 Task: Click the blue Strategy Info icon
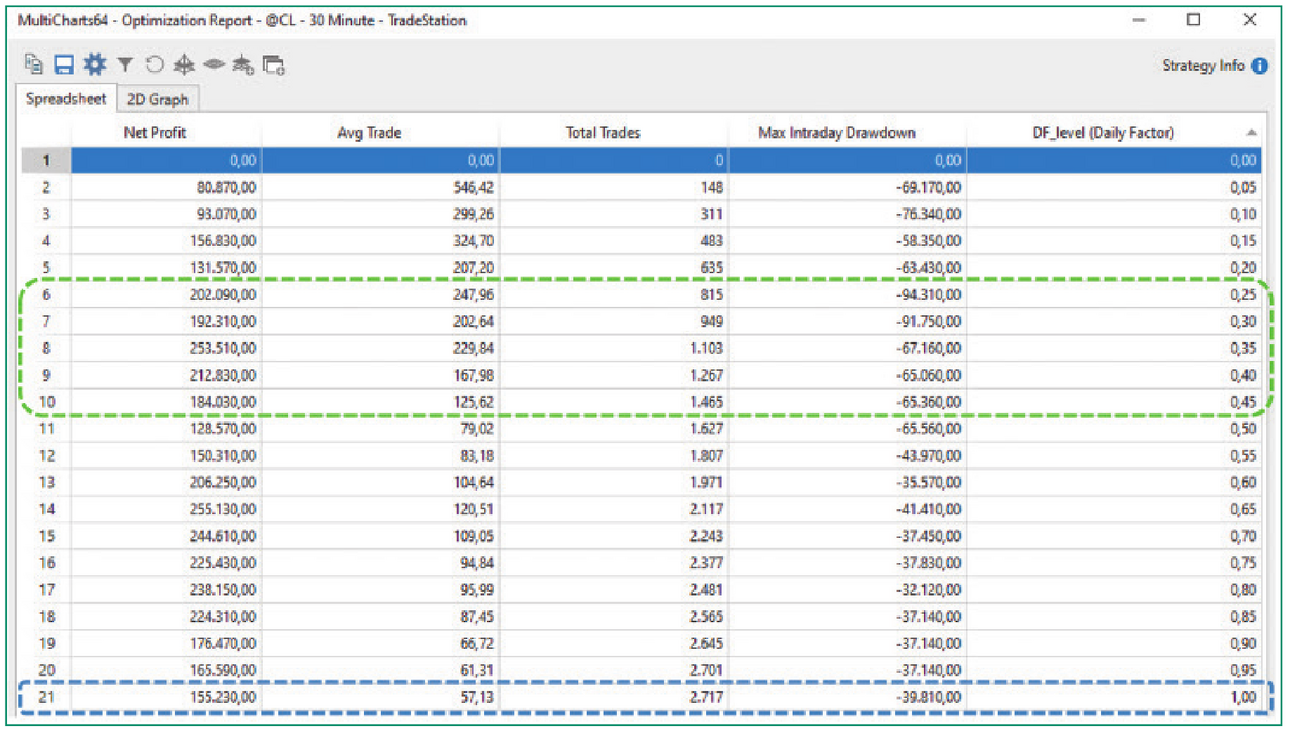pos(1259,66)
